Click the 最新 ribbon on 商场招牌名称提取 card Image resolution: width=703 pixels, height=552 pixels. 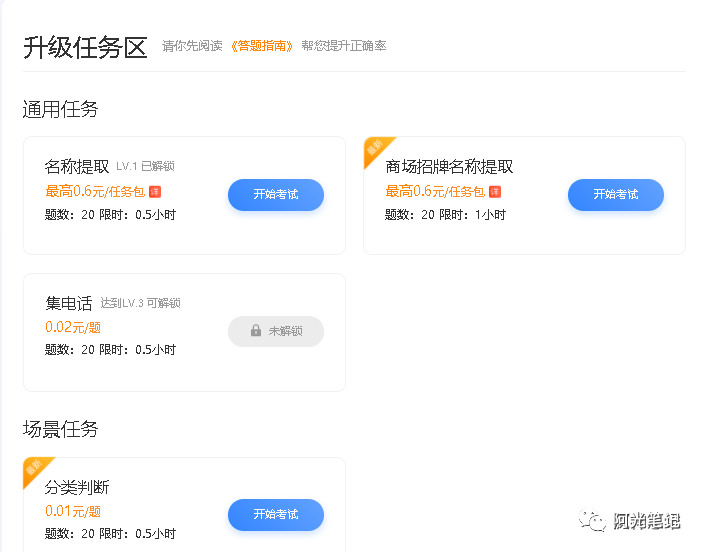coord(375,149)
